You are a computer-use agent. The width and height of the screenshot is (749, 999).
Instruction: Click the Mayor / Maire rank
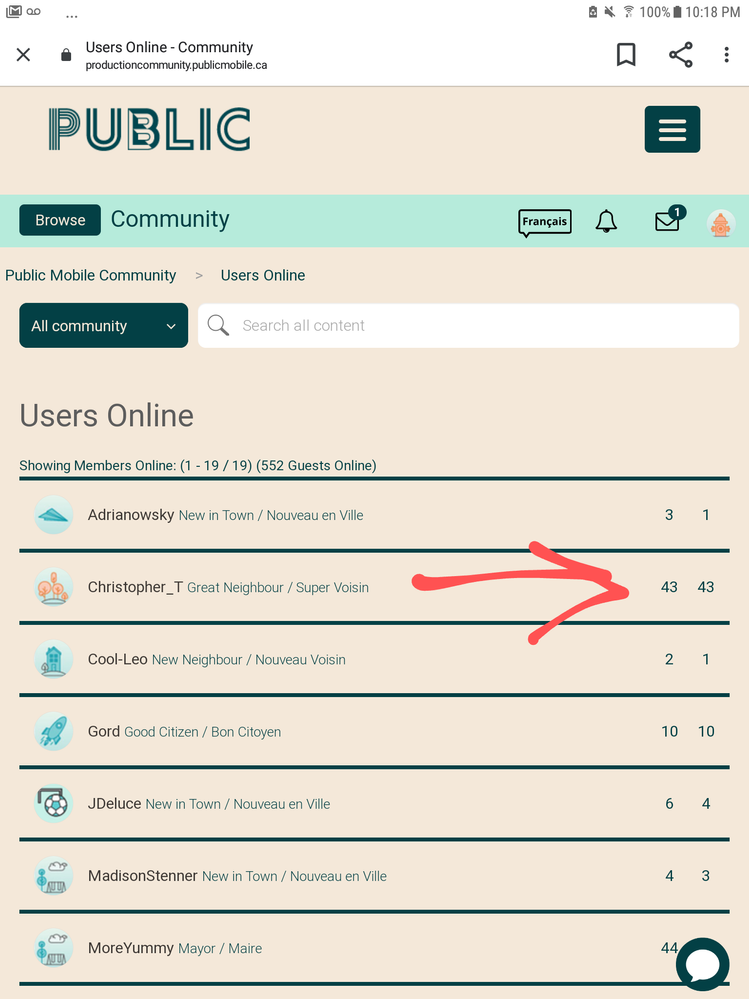tap(220, 948)
